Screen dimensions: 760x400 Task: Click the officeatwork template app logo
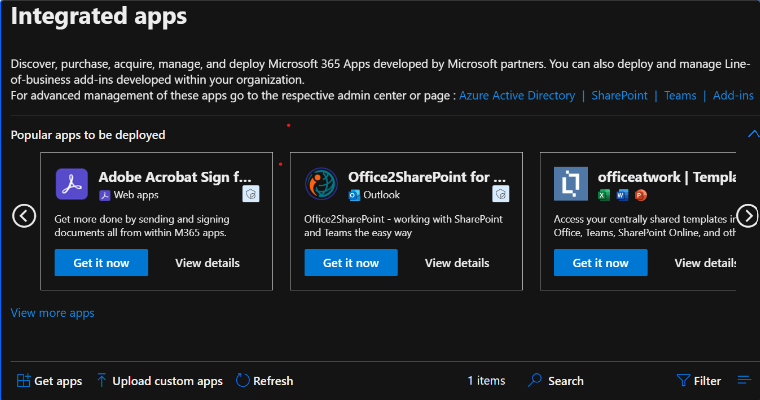(x=570, y=184)
